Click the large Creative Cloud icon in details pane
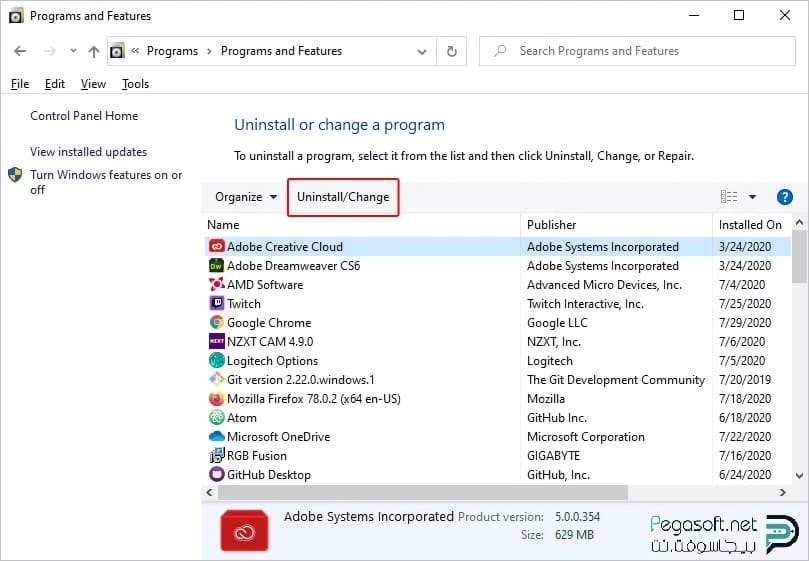This screenshot has height=561, width=809. click(x=245, y=531)
